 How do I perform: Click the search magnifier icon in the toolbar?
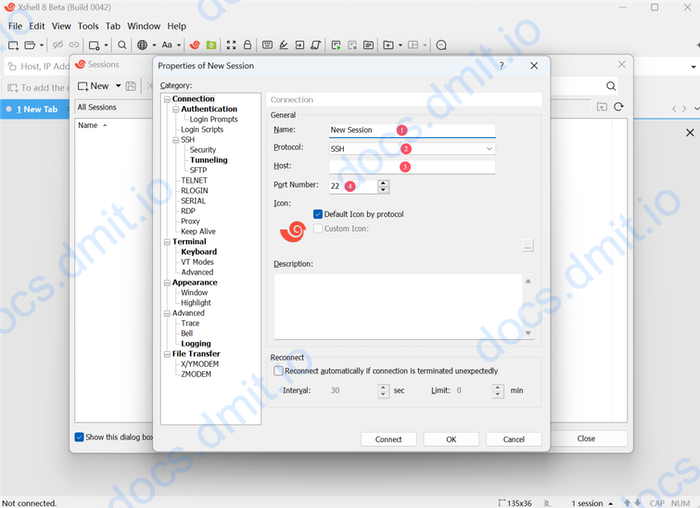(122, 45)
